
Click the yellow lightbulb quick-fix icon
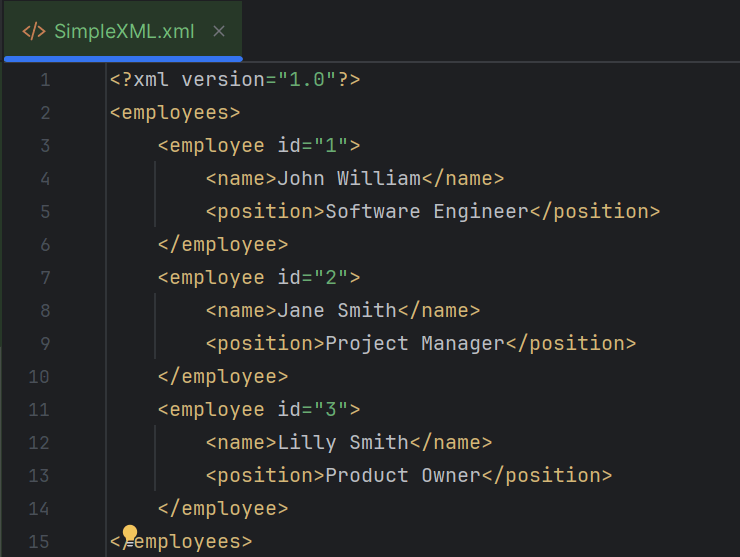(x=129, y=533)
